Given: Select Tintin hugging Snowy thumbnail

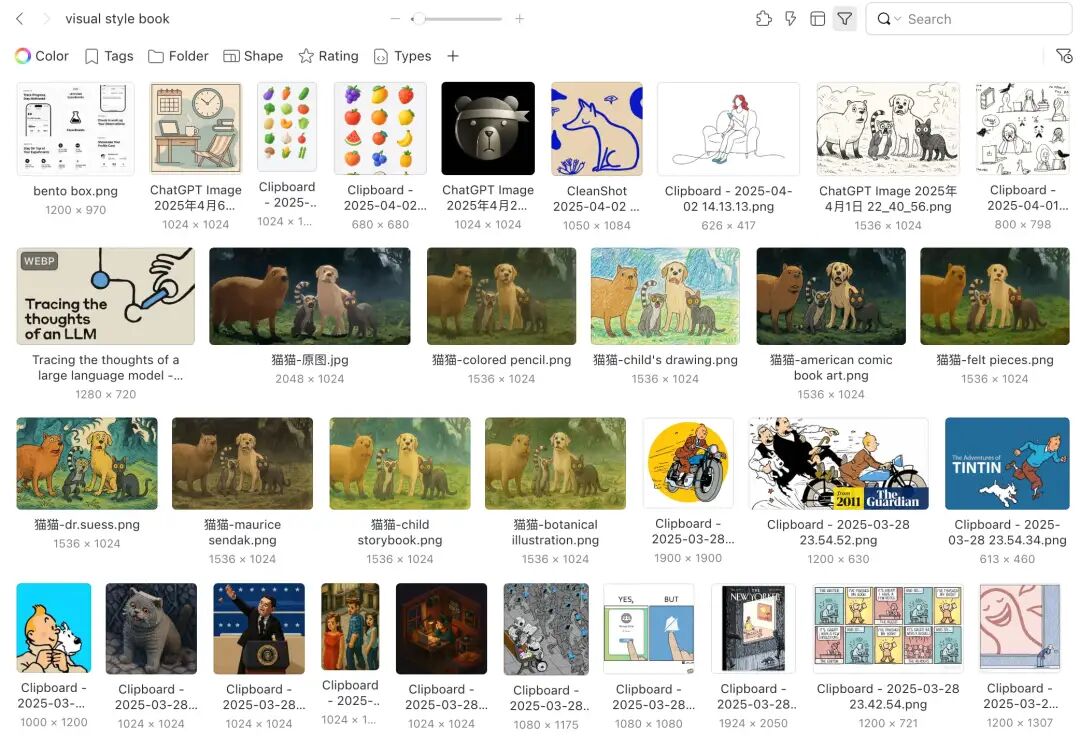Looking at the screenshot, I should pos(54,627).
